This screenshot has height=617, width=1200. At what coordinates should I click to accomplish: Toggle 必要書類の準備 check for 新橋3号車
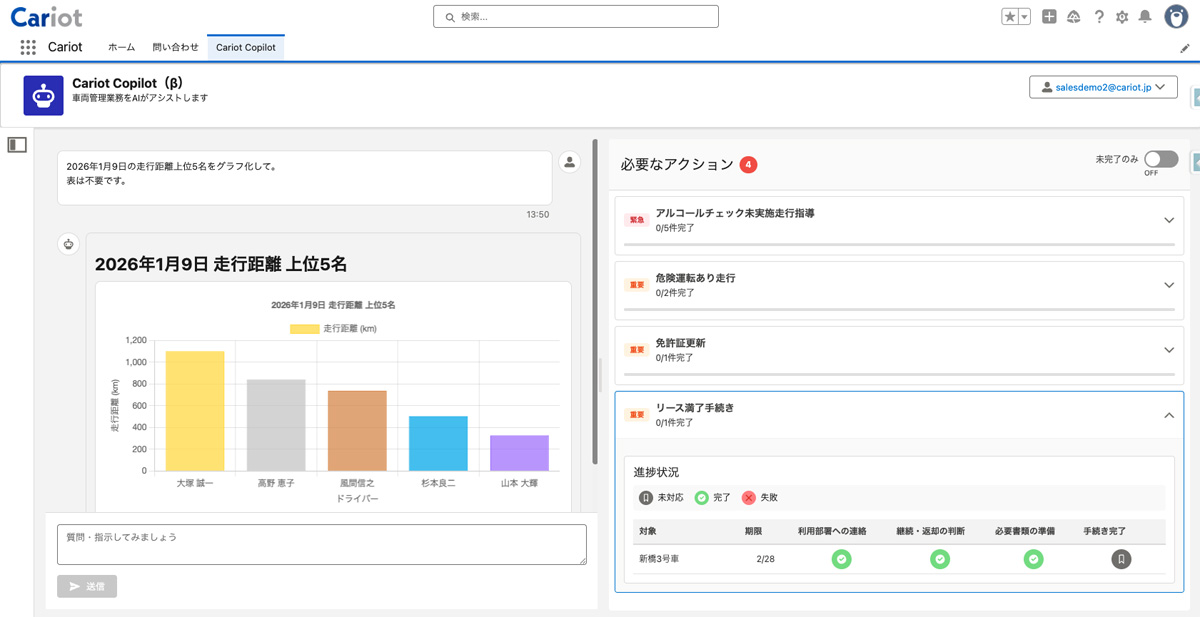pos(1033,559)
